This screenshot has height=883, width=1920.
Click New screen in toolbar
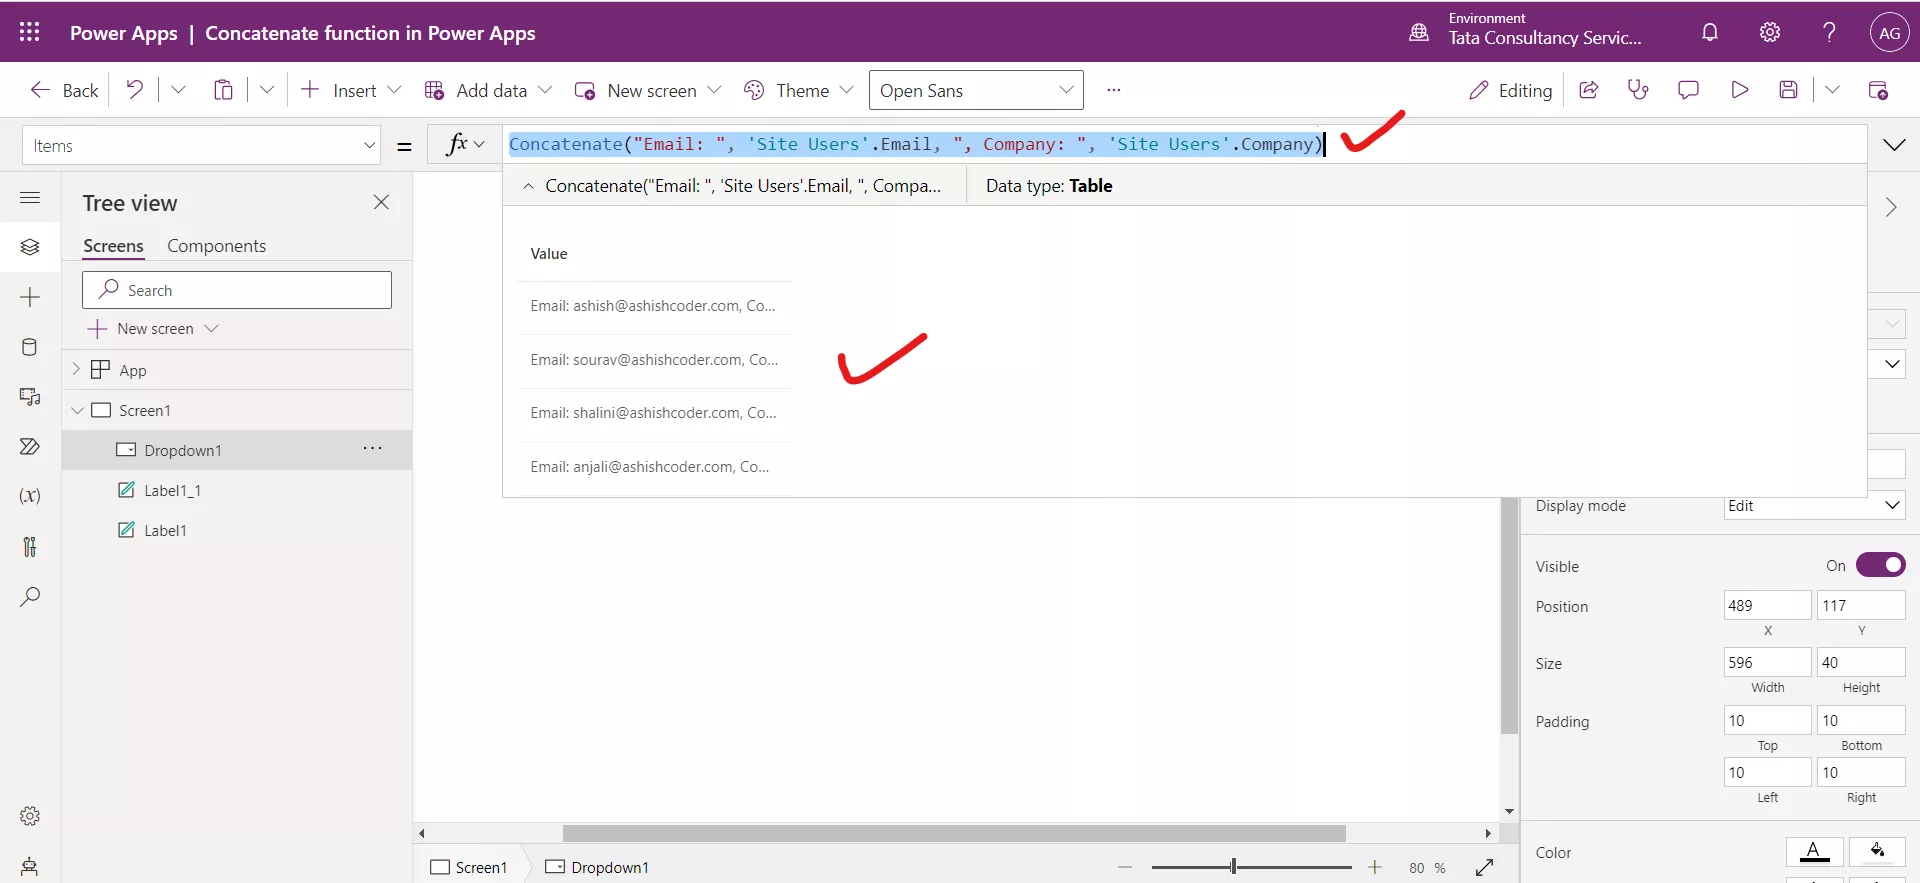(636, 90)
